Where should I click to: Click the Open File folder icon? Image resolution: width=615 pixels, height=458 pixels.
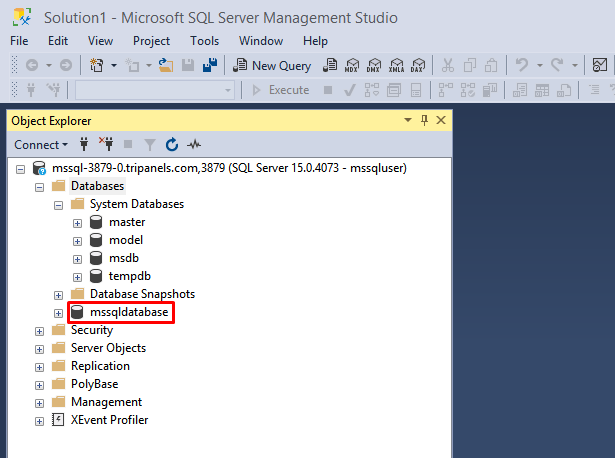click(166, 65)
